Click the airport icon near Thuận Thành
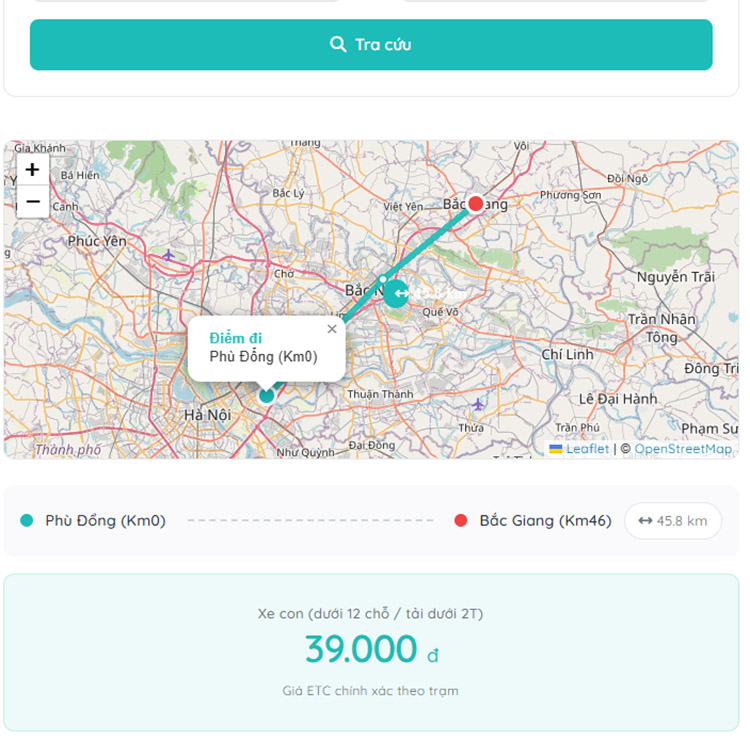 tap(478, 404)
